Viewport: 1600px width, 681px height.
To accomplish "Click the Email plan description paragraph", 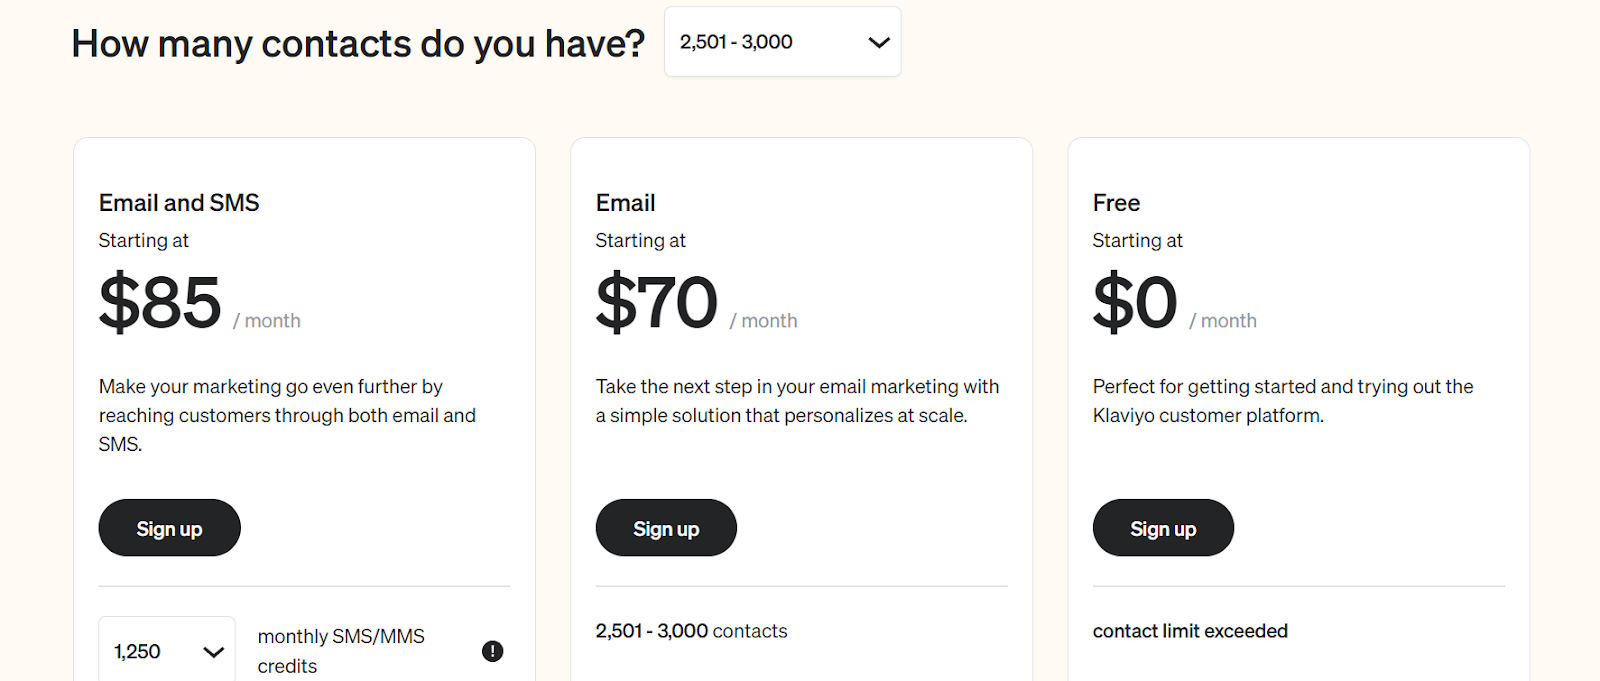I will click(797, 401).
